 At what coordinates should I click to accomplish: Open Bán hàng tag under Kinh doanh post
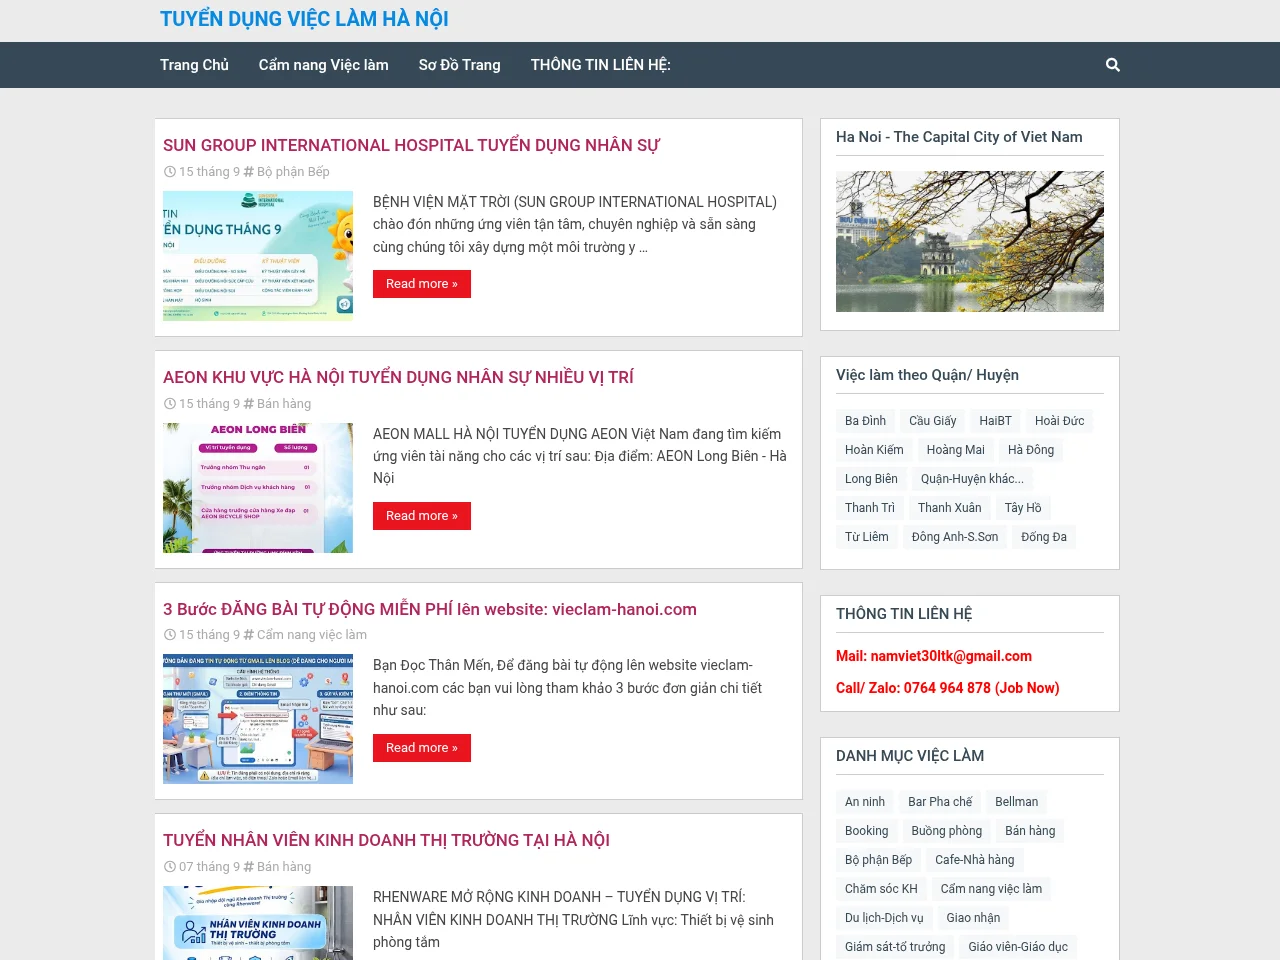[284, 867]
